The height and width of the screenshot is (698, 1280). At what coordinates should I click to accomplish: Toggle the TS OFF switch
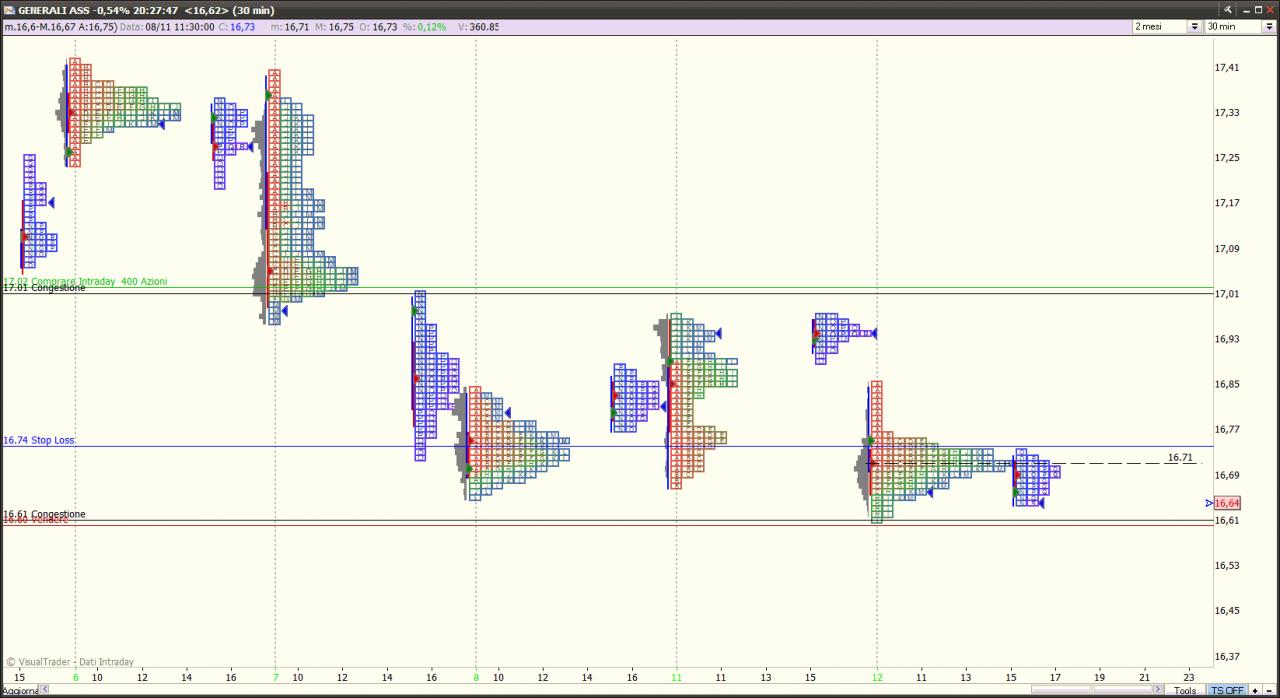[x=1228, y=690]
